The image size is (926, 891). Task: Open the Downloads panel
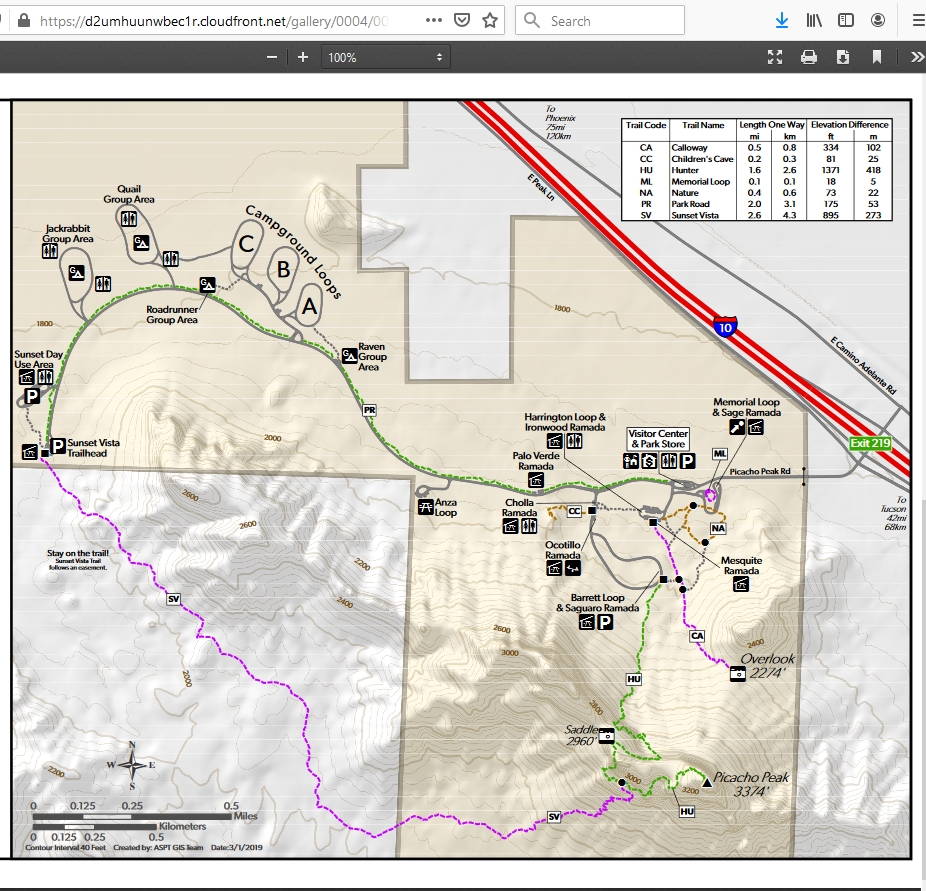(782, 20)
